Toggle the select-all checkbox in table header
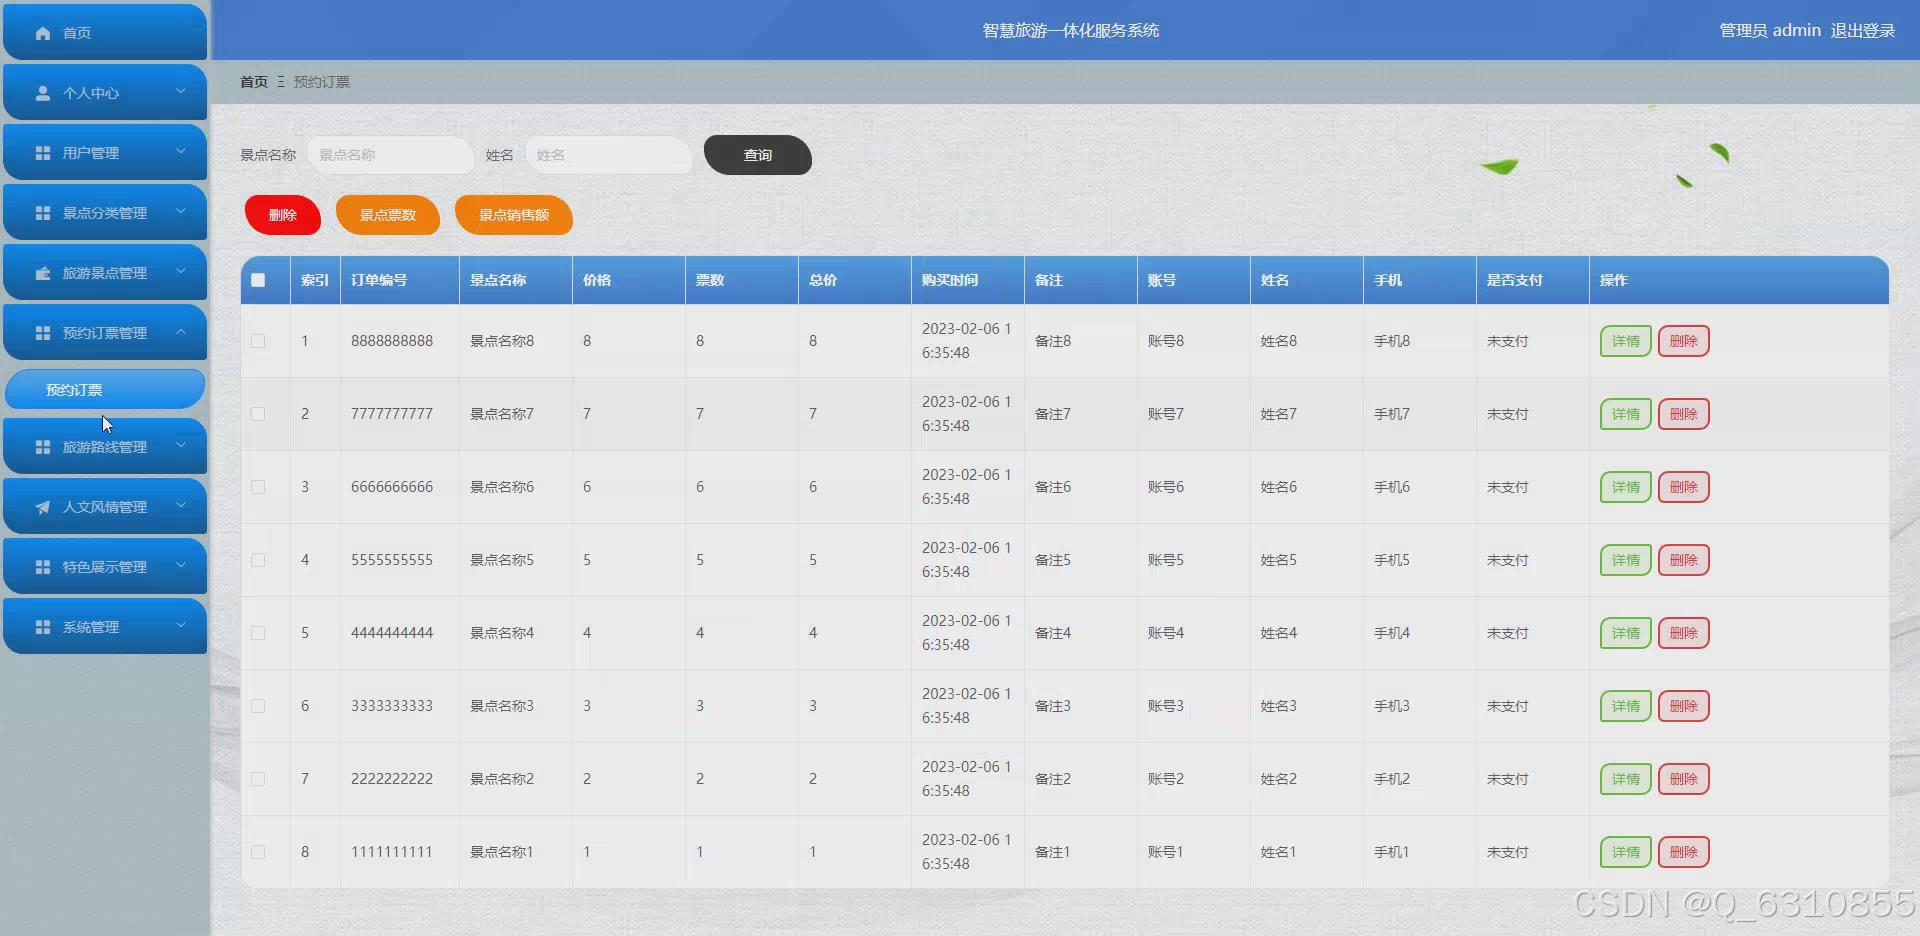This screenshot has width=1920, height=936. pos(258,280)
